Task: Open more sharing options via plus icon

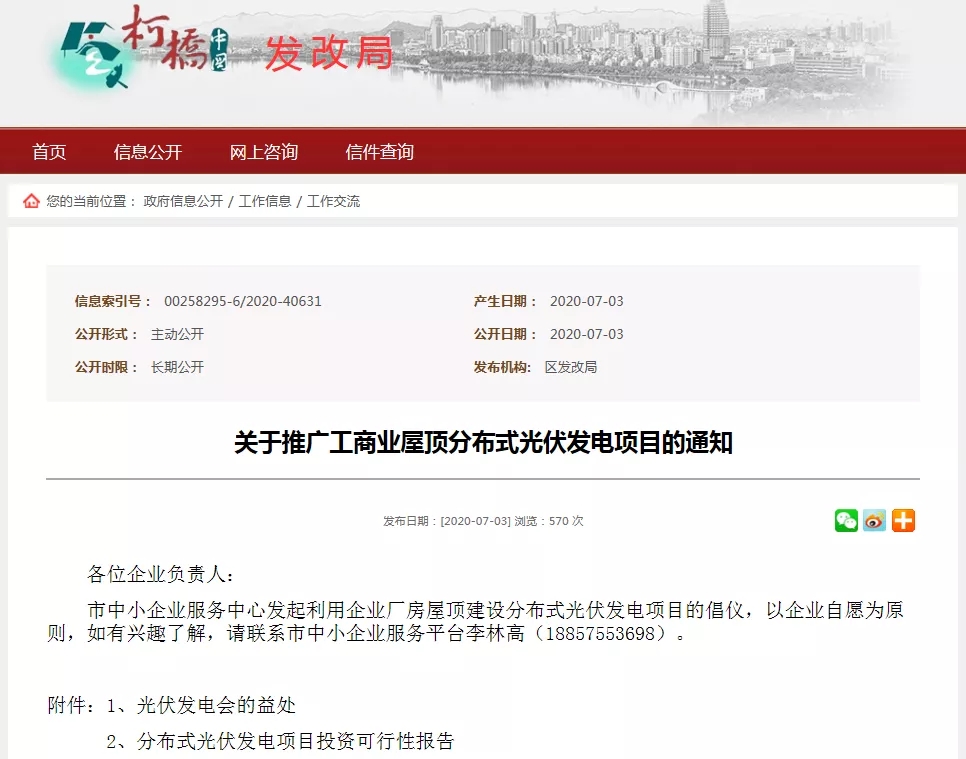Action: [902, 520]
